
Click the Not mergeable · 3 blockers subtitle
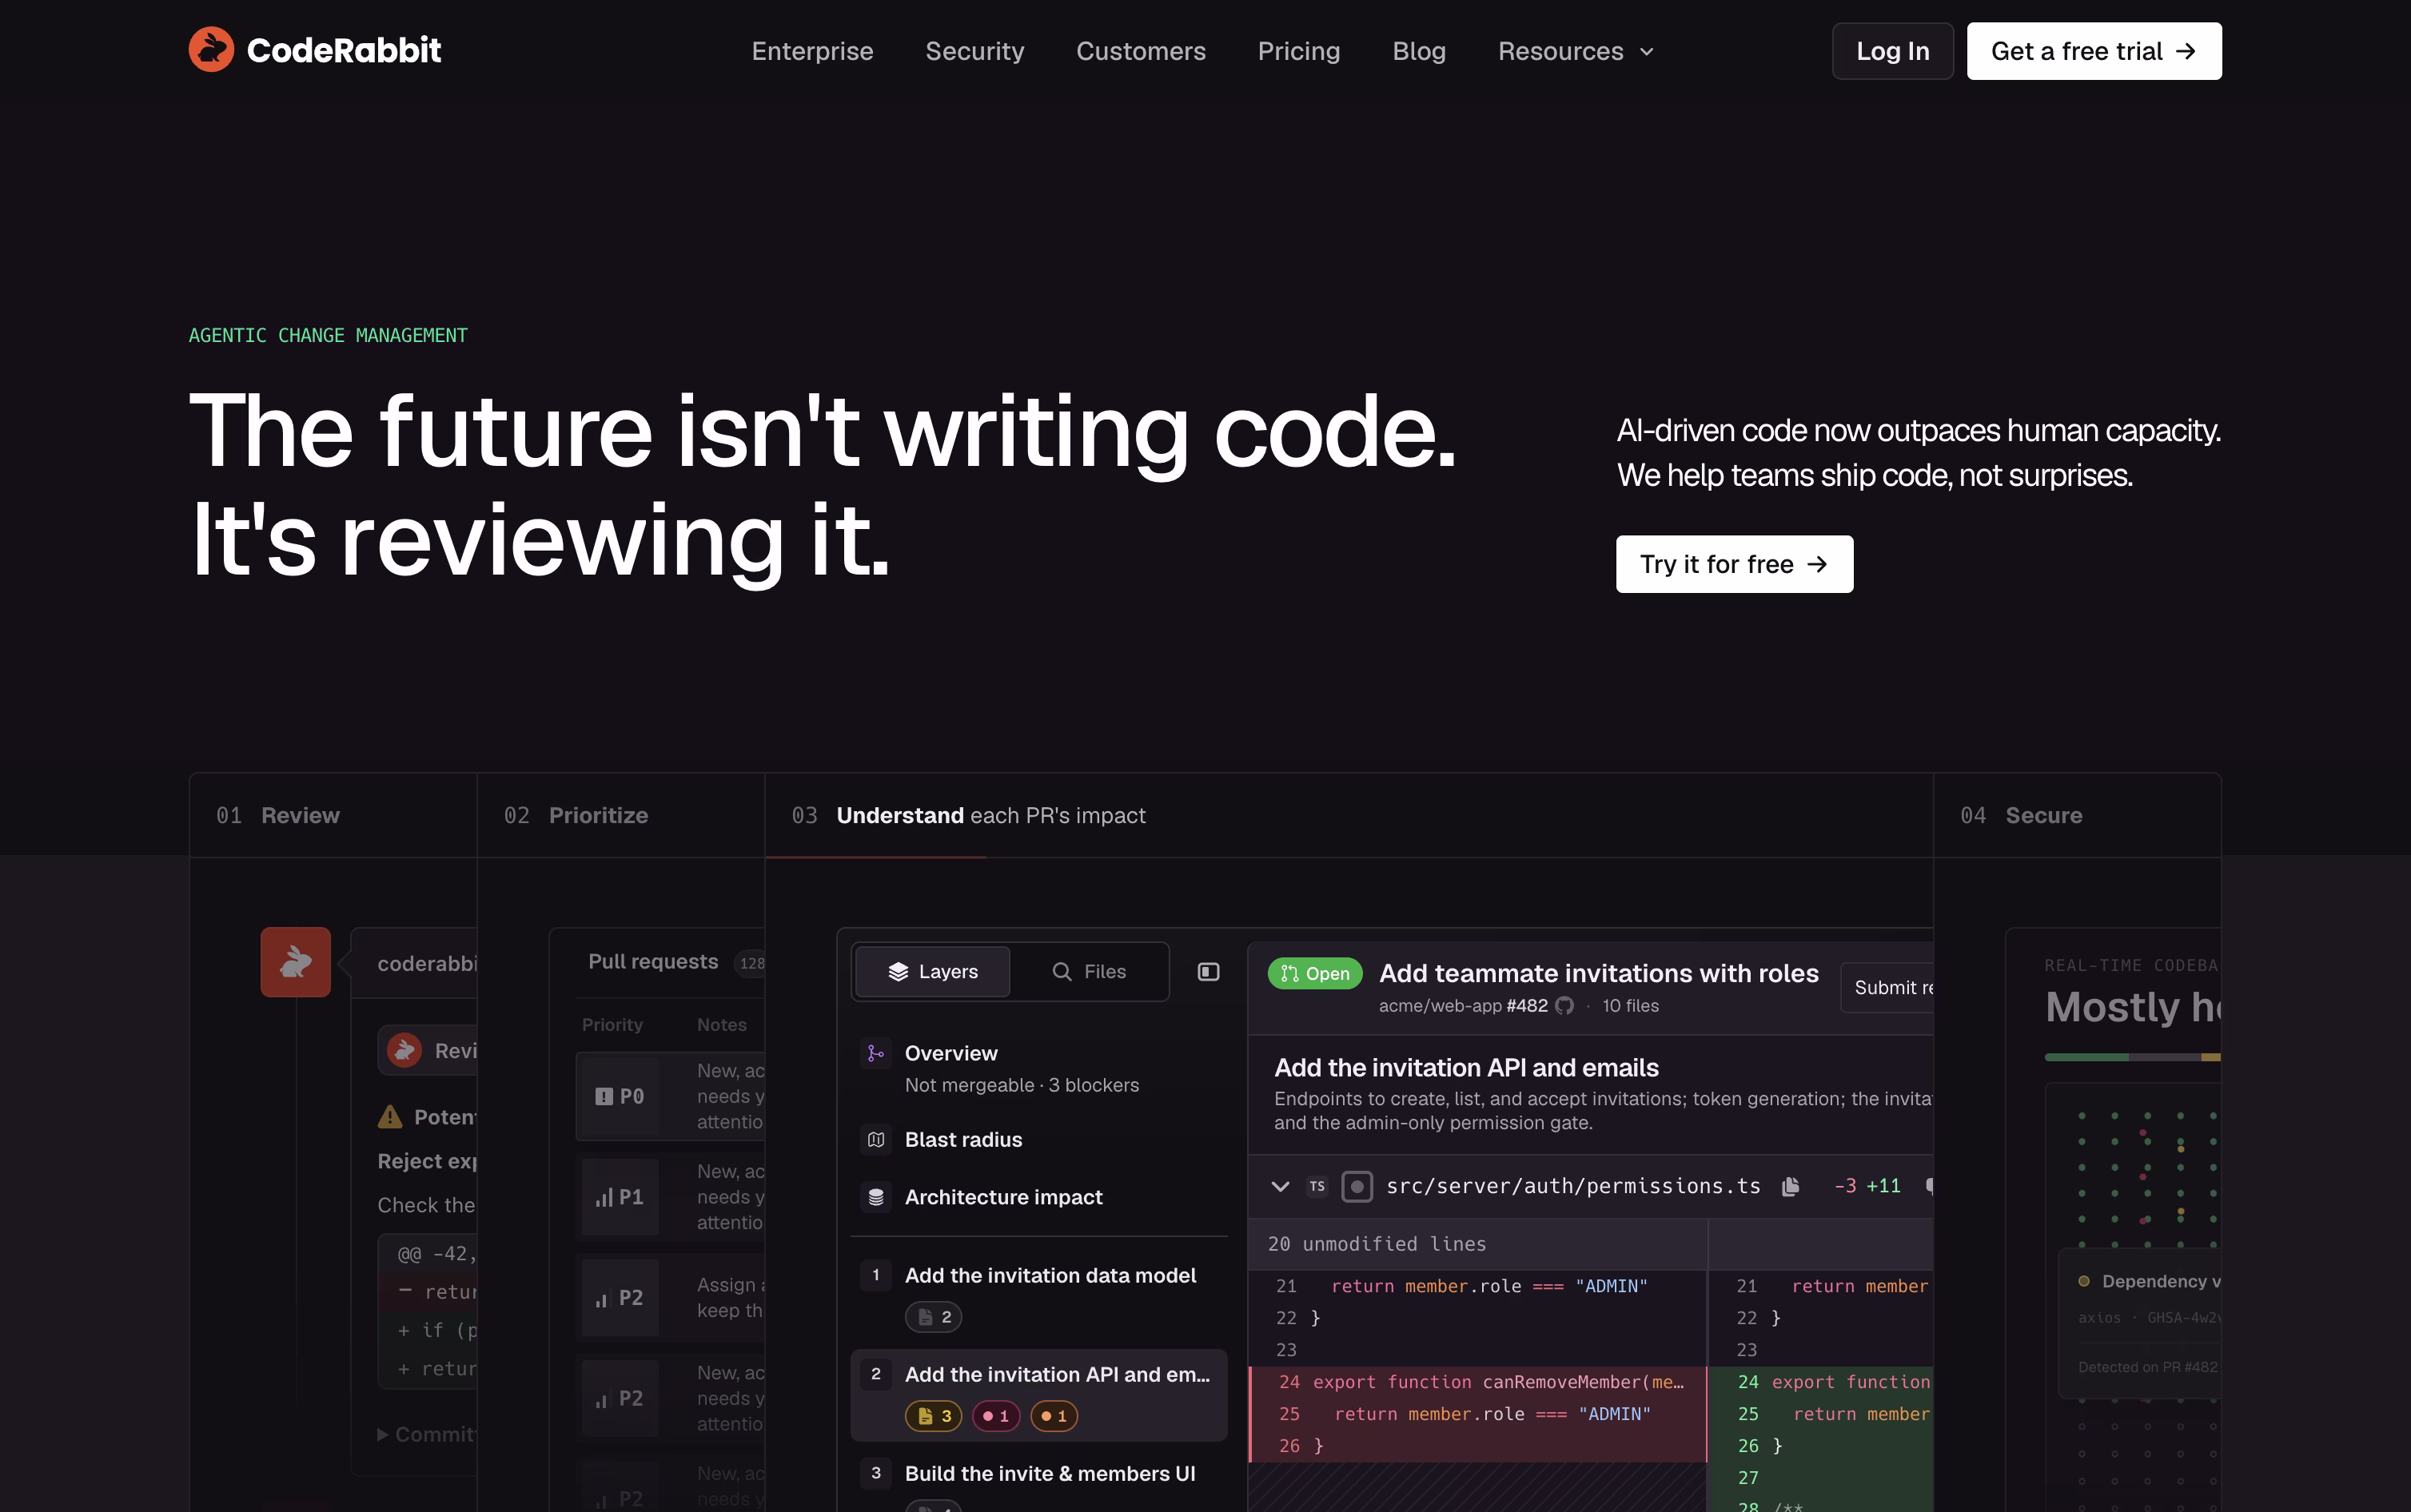tap(1021, 1085)
